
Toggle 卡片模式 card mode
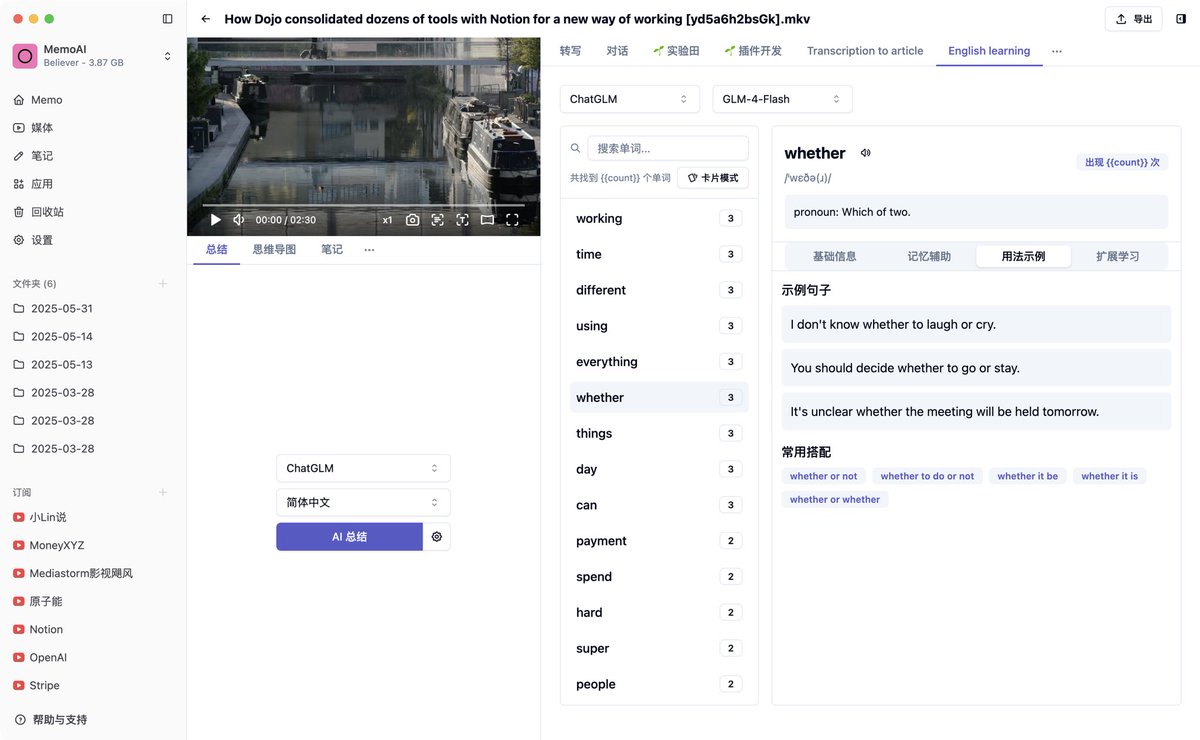[713, 178]
